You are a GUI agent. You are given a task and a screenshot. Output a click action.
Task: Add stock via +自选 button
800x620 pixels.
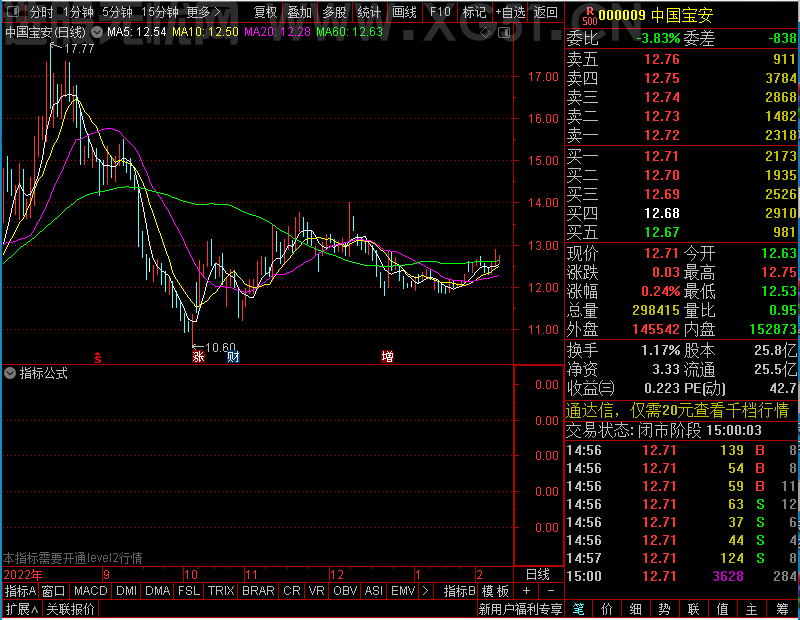(511, 12)
